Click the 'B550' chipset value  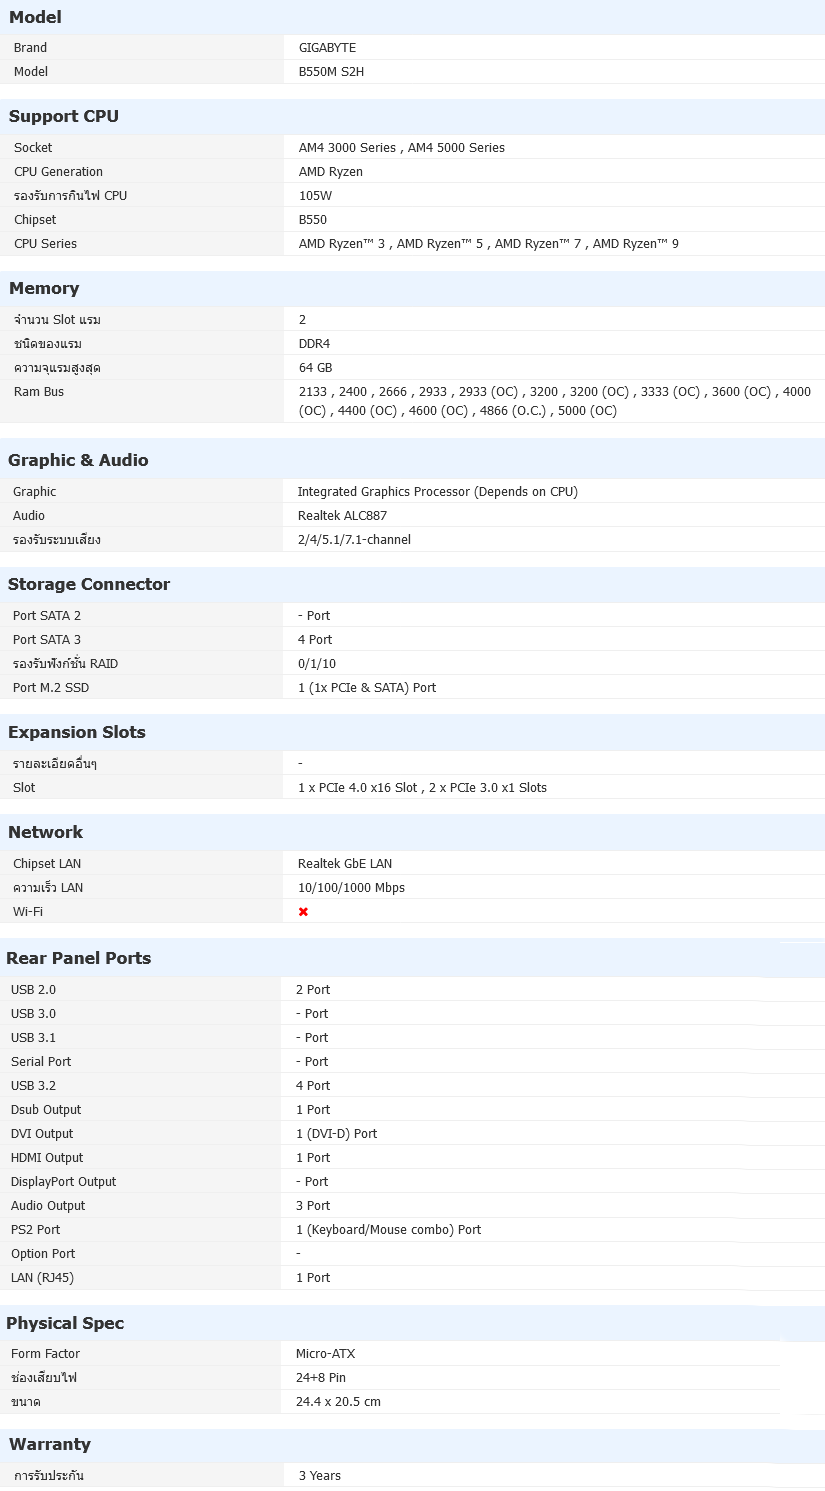point(313,220)
